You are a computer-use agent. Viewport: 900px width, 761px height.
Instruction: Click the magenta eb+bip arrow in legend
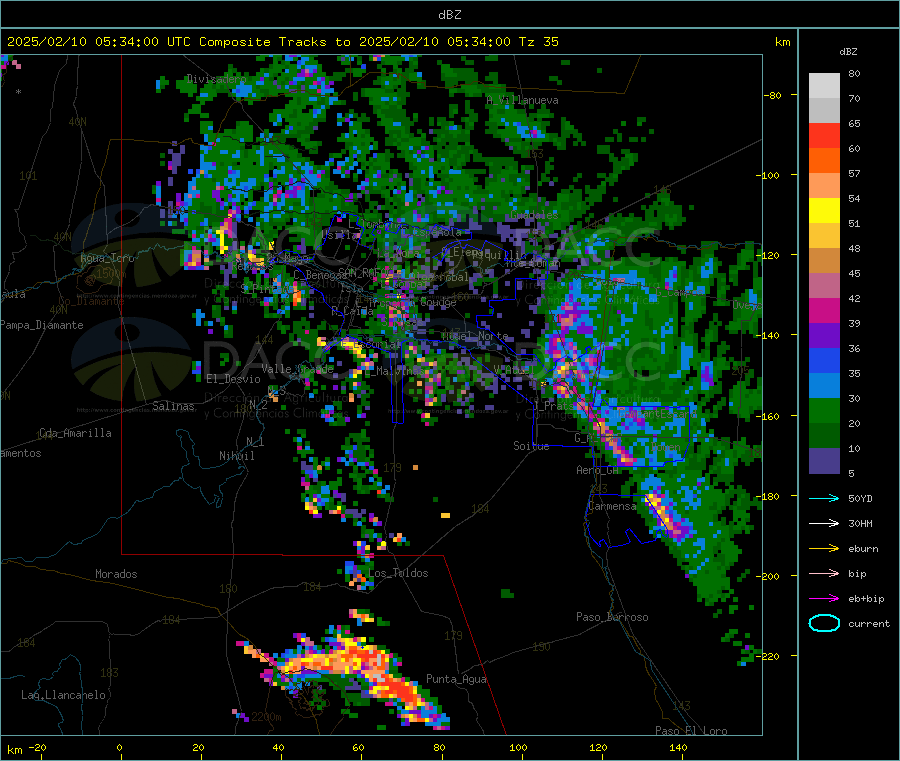point(824,599)
